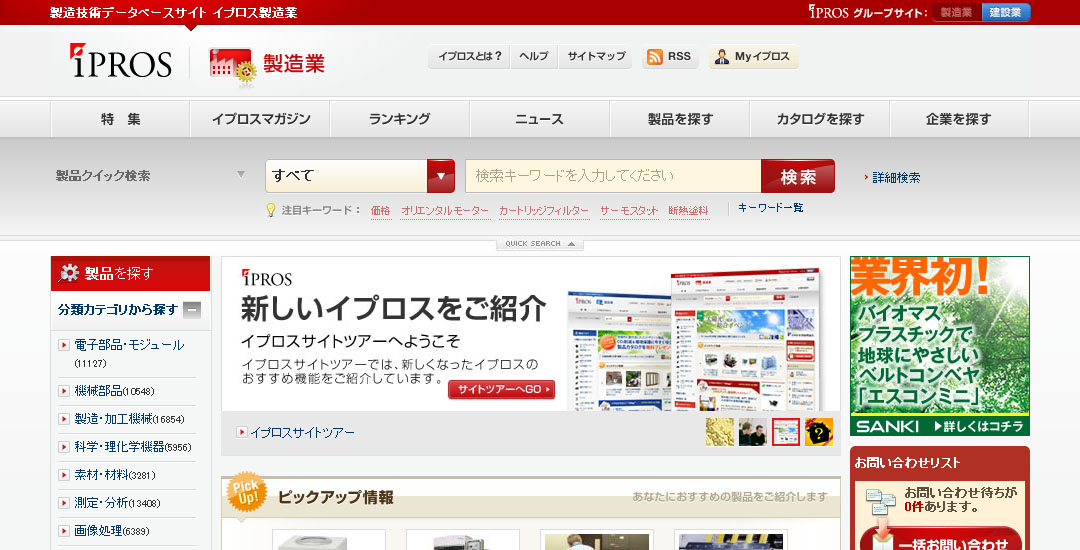Open the すべて category dropdown
Image resolution: width=1080 pixels, height=550 pixels.
[360, 176]
